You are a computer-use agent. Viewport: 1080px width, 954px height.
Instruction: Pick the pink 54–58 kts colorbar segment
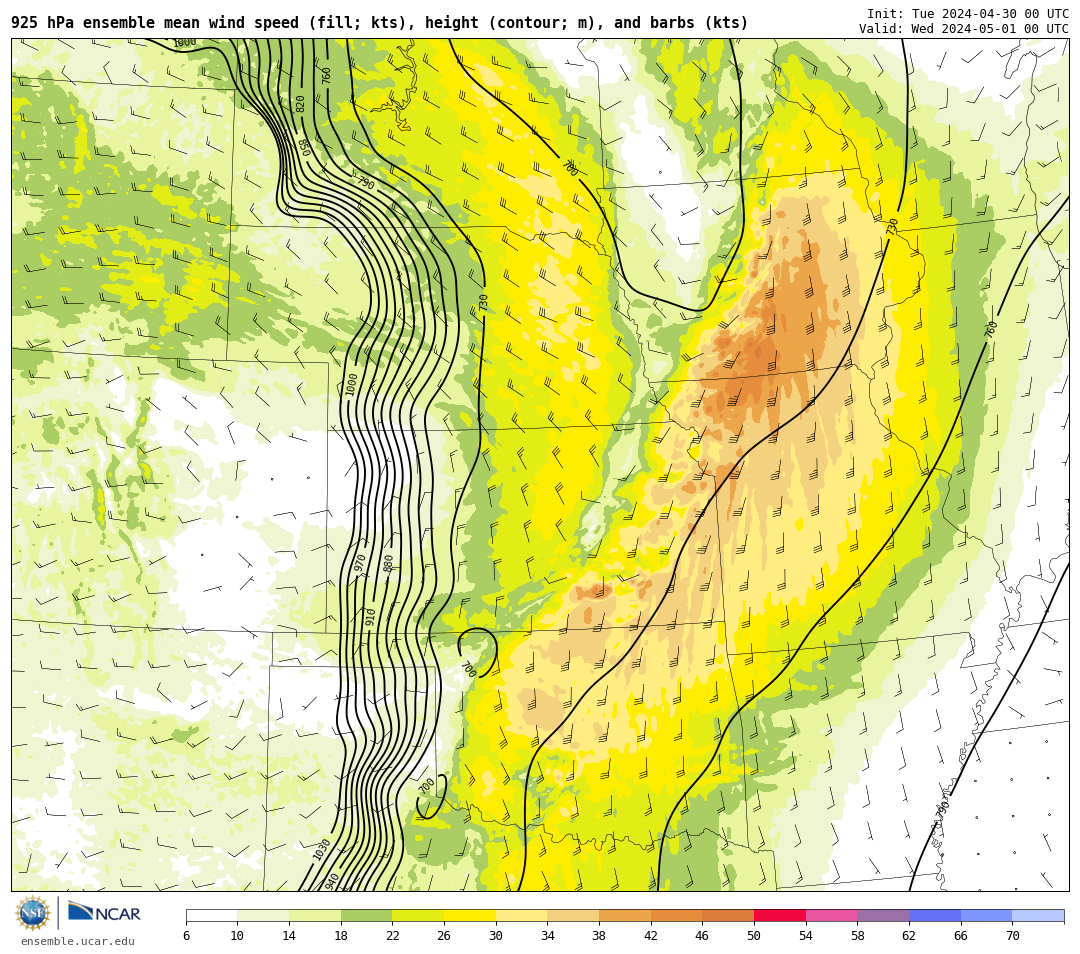click(831, 915)
